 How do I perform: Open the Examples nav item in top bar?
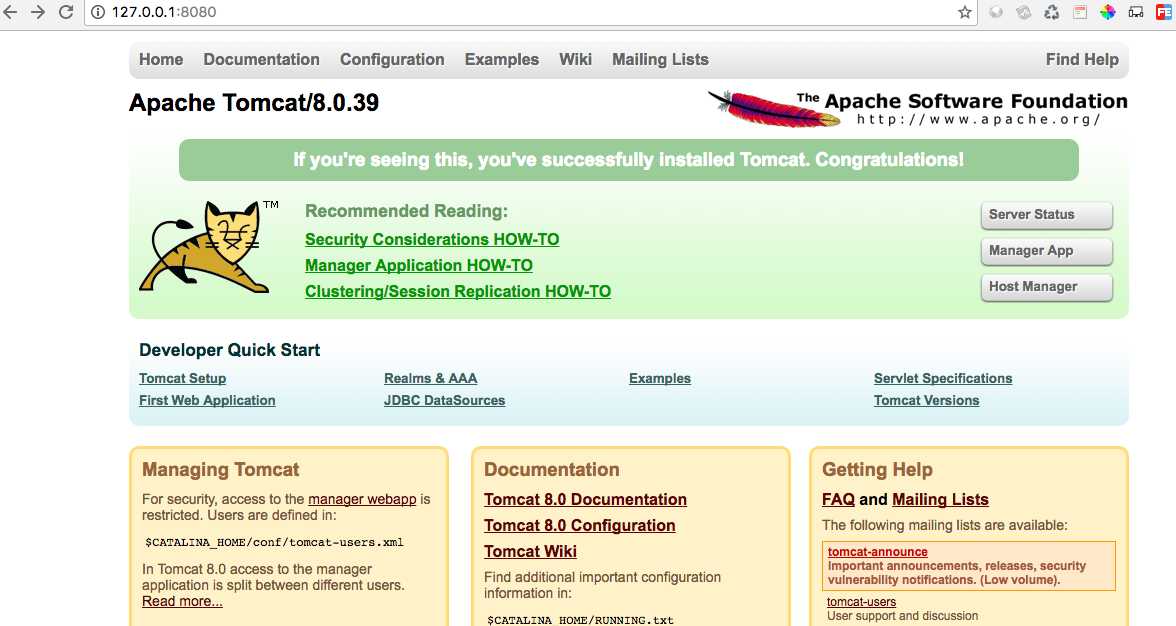(502, 59)
